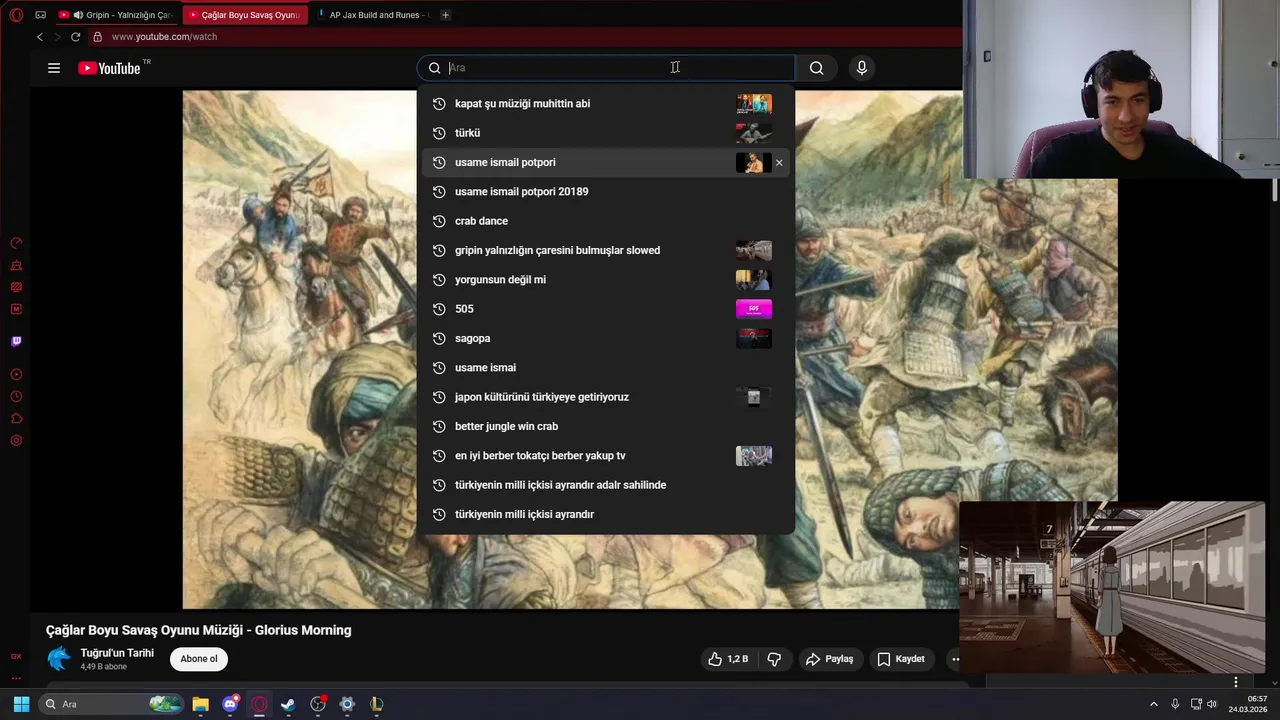Select the Çağlar Boyu Savaş Oyunu tab

(x=244, y=15)
